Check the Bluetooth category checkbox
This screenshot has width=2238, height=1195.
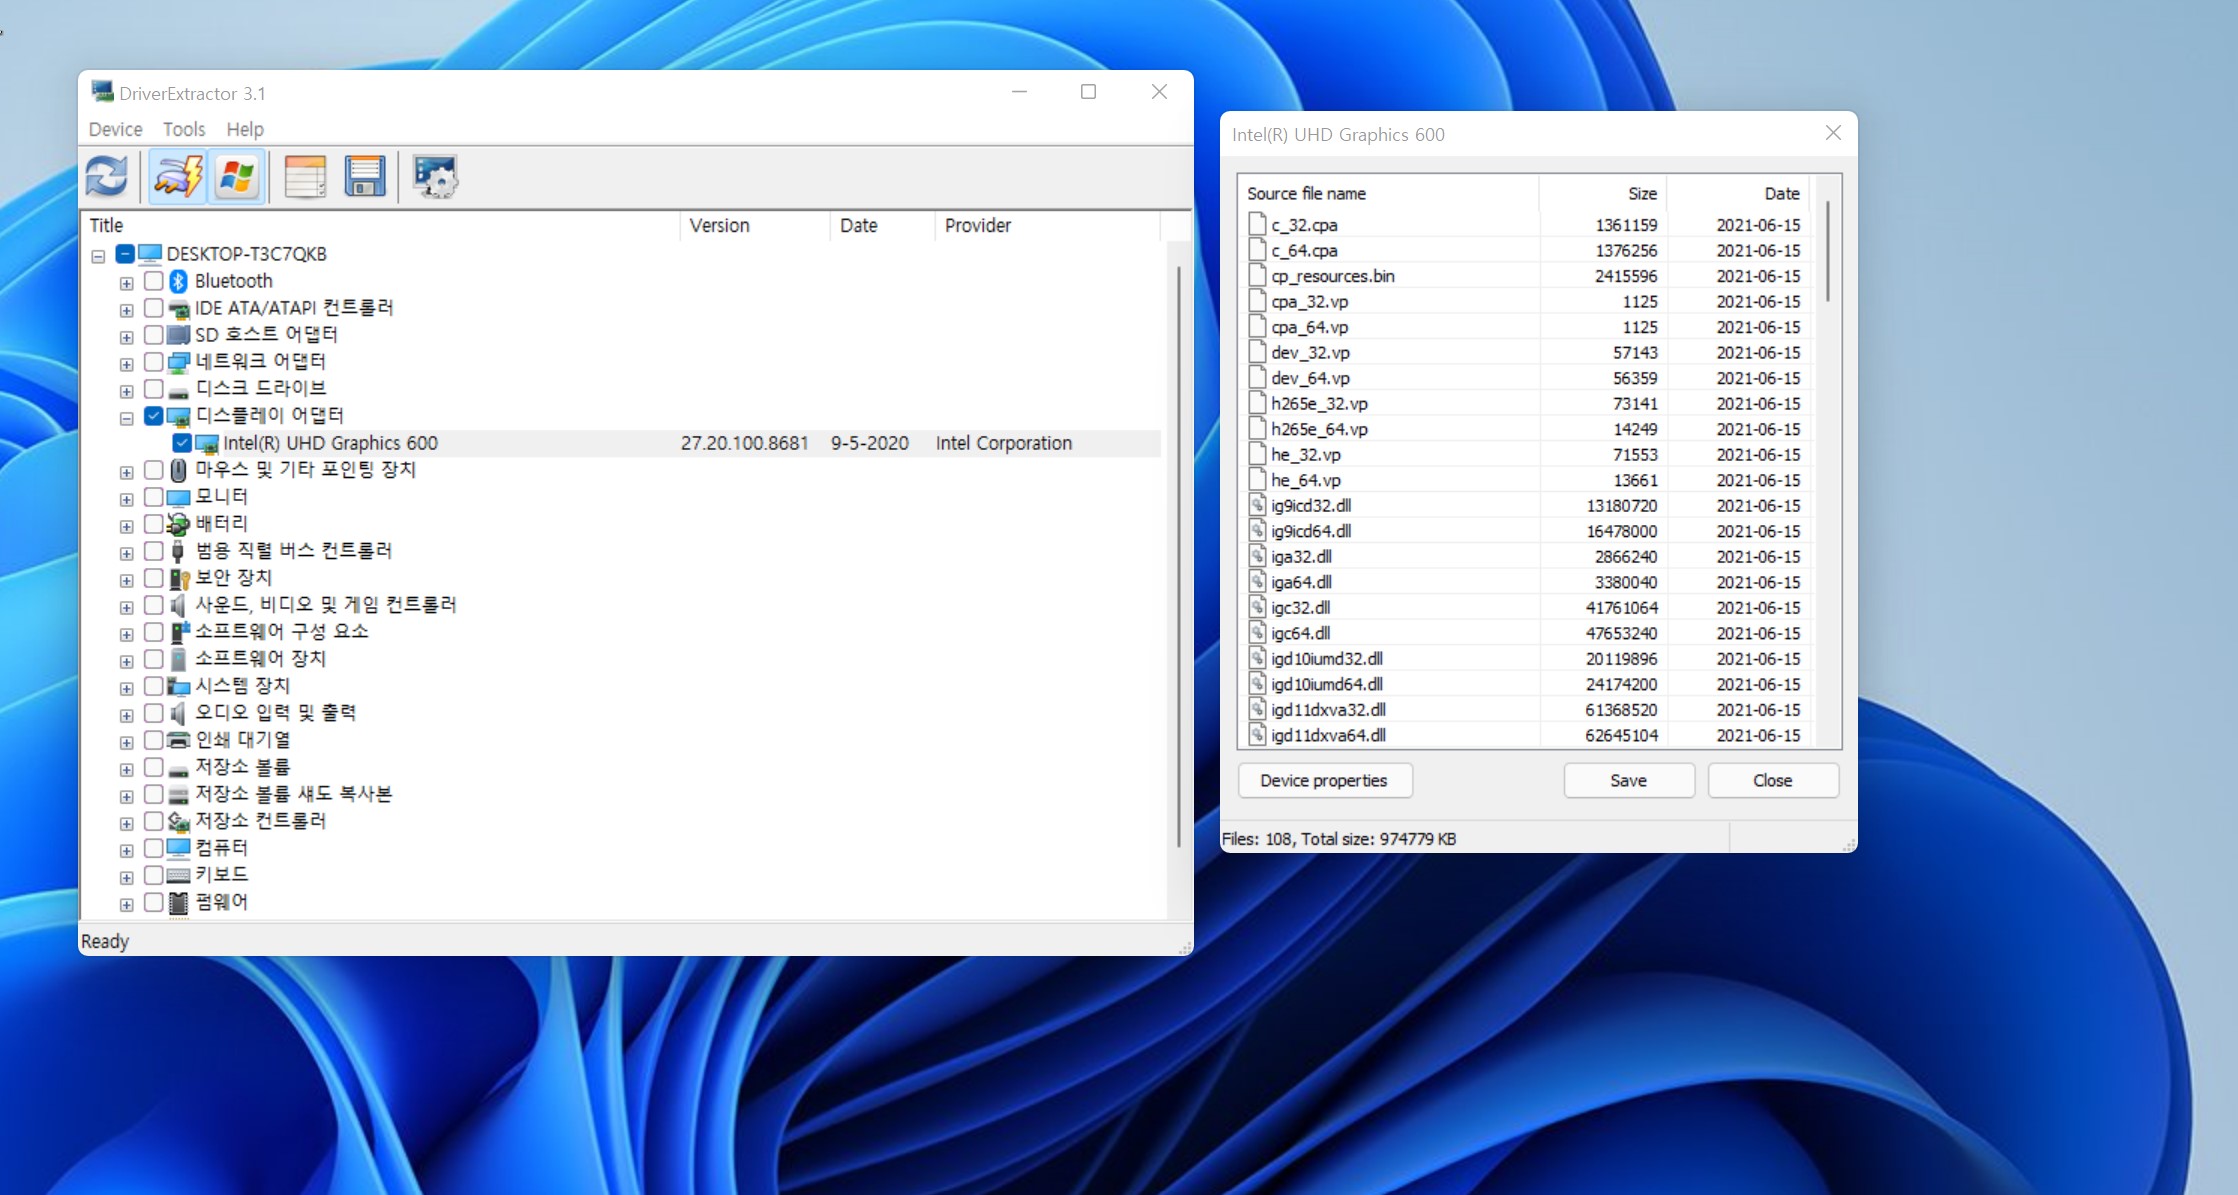pos(153,280)
